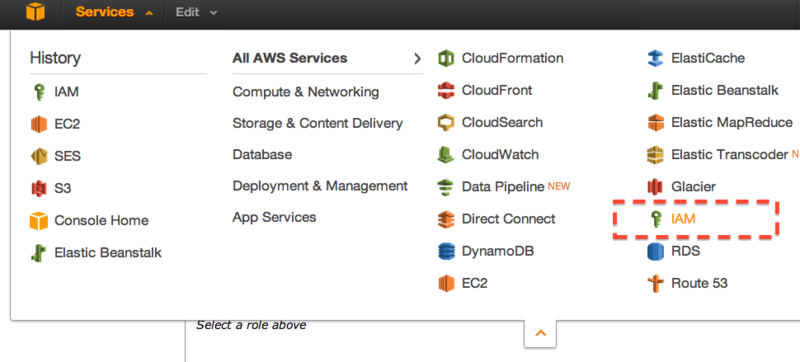The width and height of the screenshot is (800, 362).
Task: Open the Services dropdown menu
Action: 114,12
